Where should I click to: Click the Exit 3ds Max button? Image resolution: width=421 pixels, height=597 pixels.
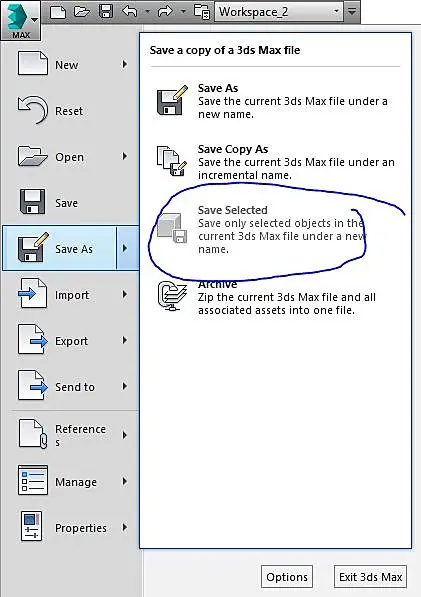[x=370, y=577]
